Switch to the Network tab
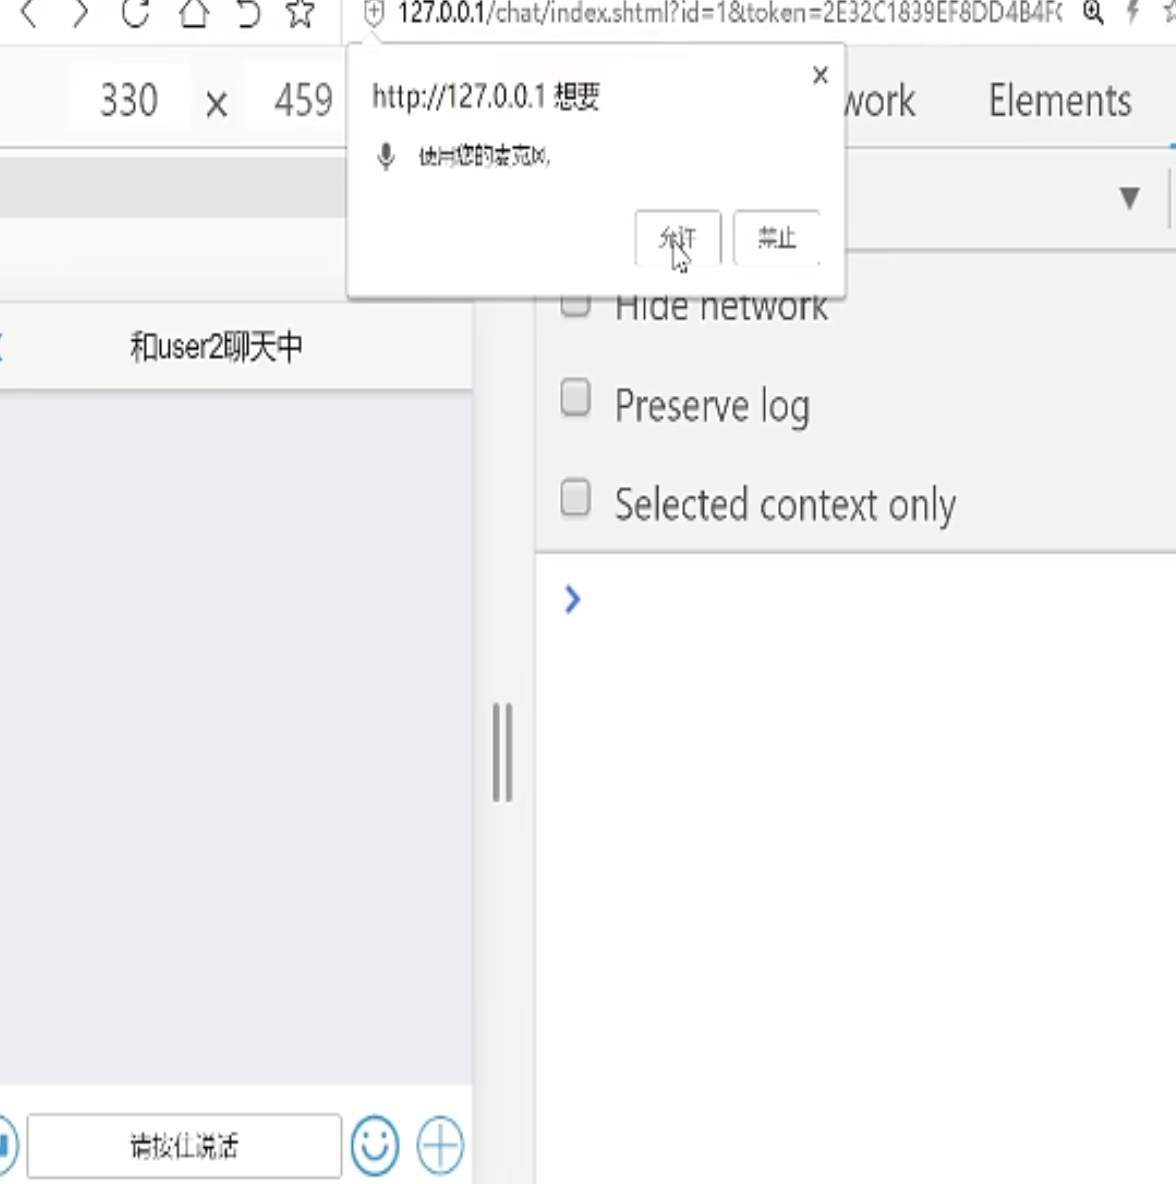1176x1184 pixels. (880, 100)
